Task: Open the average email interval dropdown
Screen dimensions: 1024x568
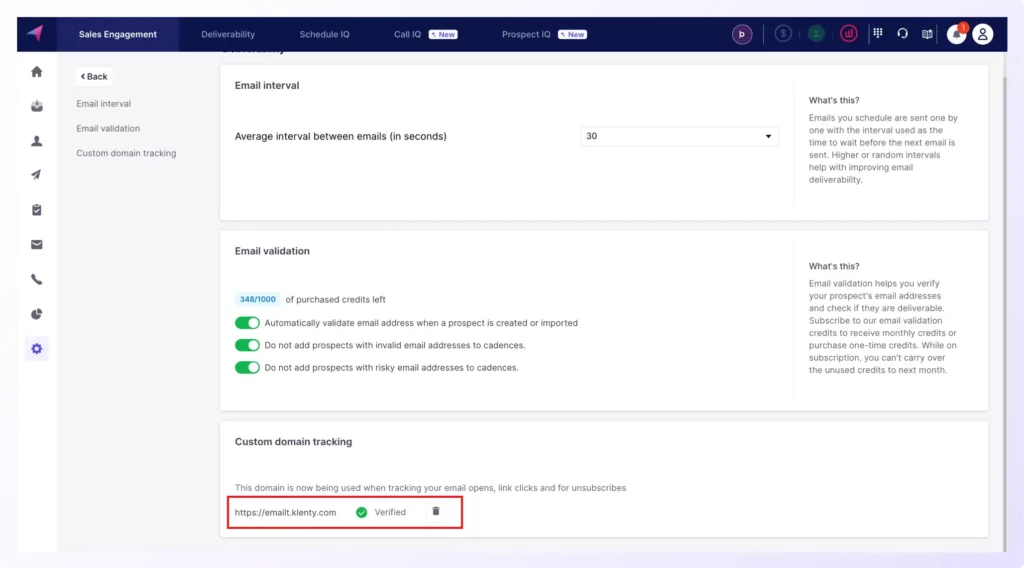Action: [x=679, y=136]
